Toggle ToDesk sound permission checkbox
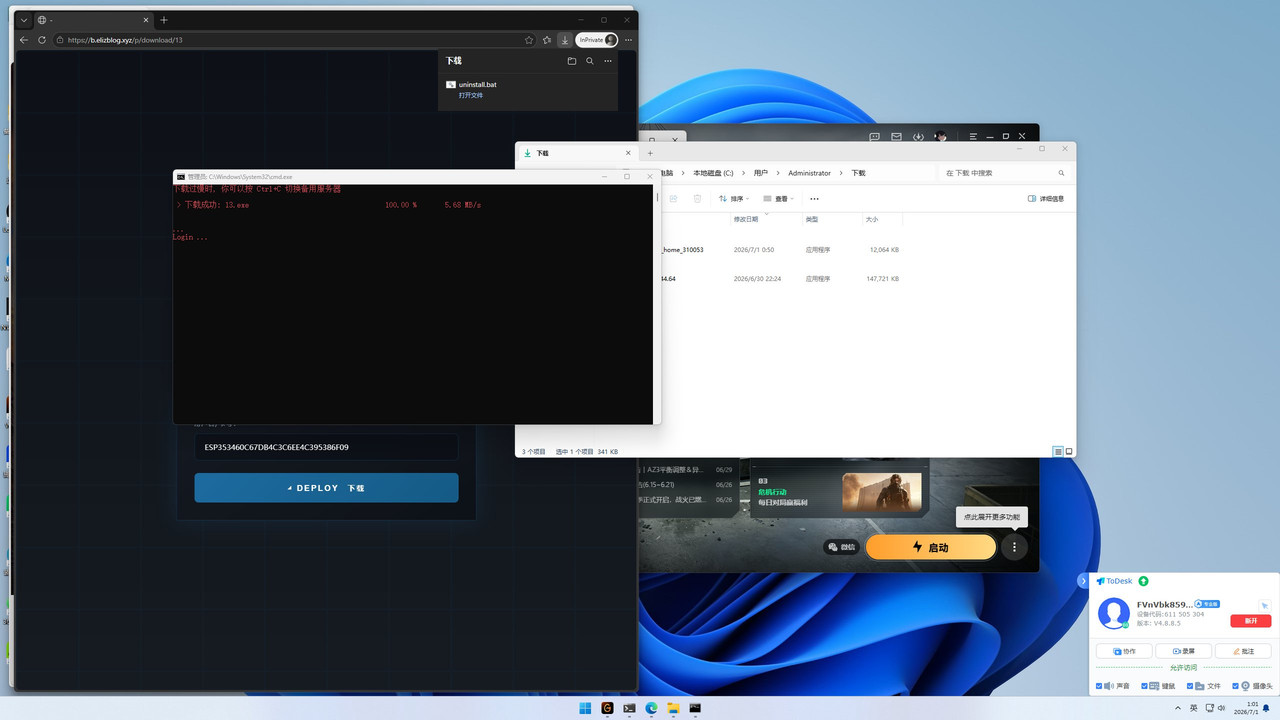 (1100, 686)
